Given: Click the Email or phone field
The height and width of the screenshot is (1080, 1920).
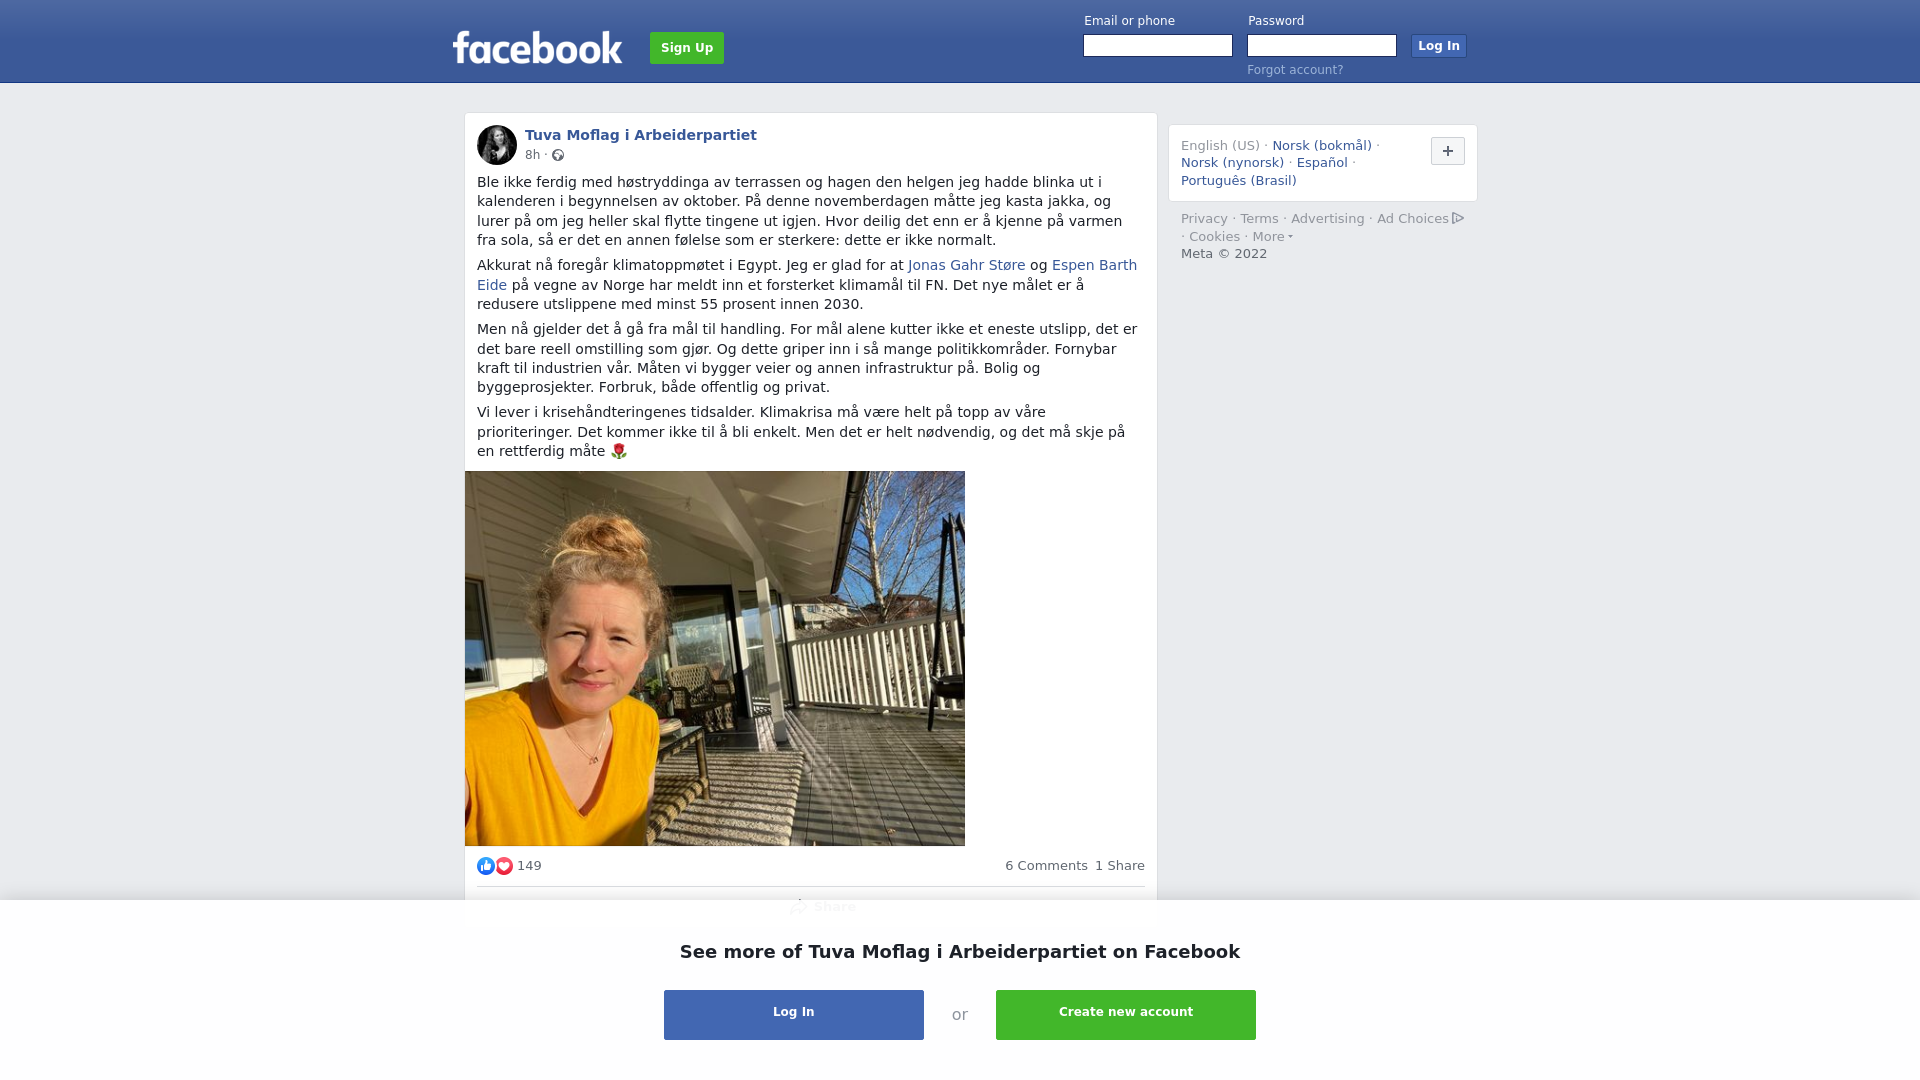Looking at the screenshot, I should tap(1158, 46).
